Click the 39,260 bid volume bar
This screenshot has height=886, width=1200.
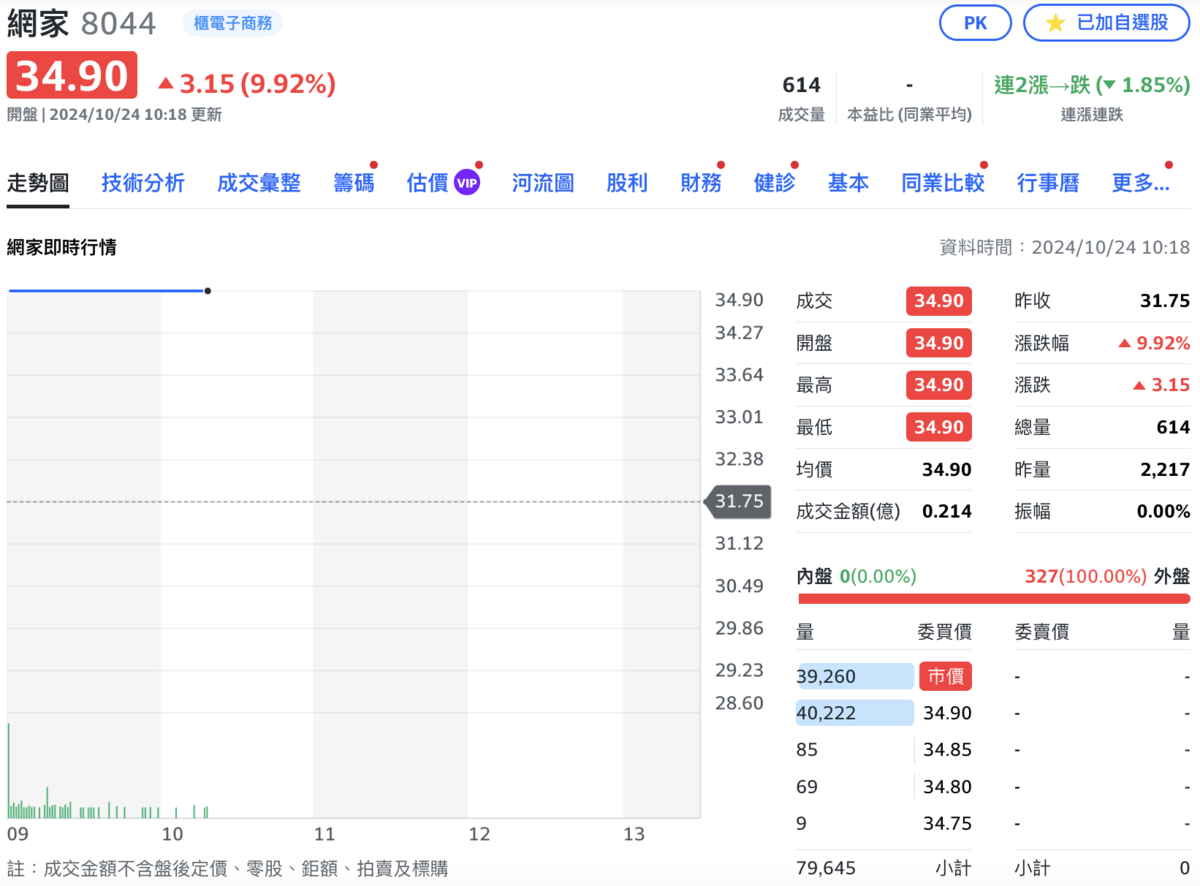coord(855,676)
